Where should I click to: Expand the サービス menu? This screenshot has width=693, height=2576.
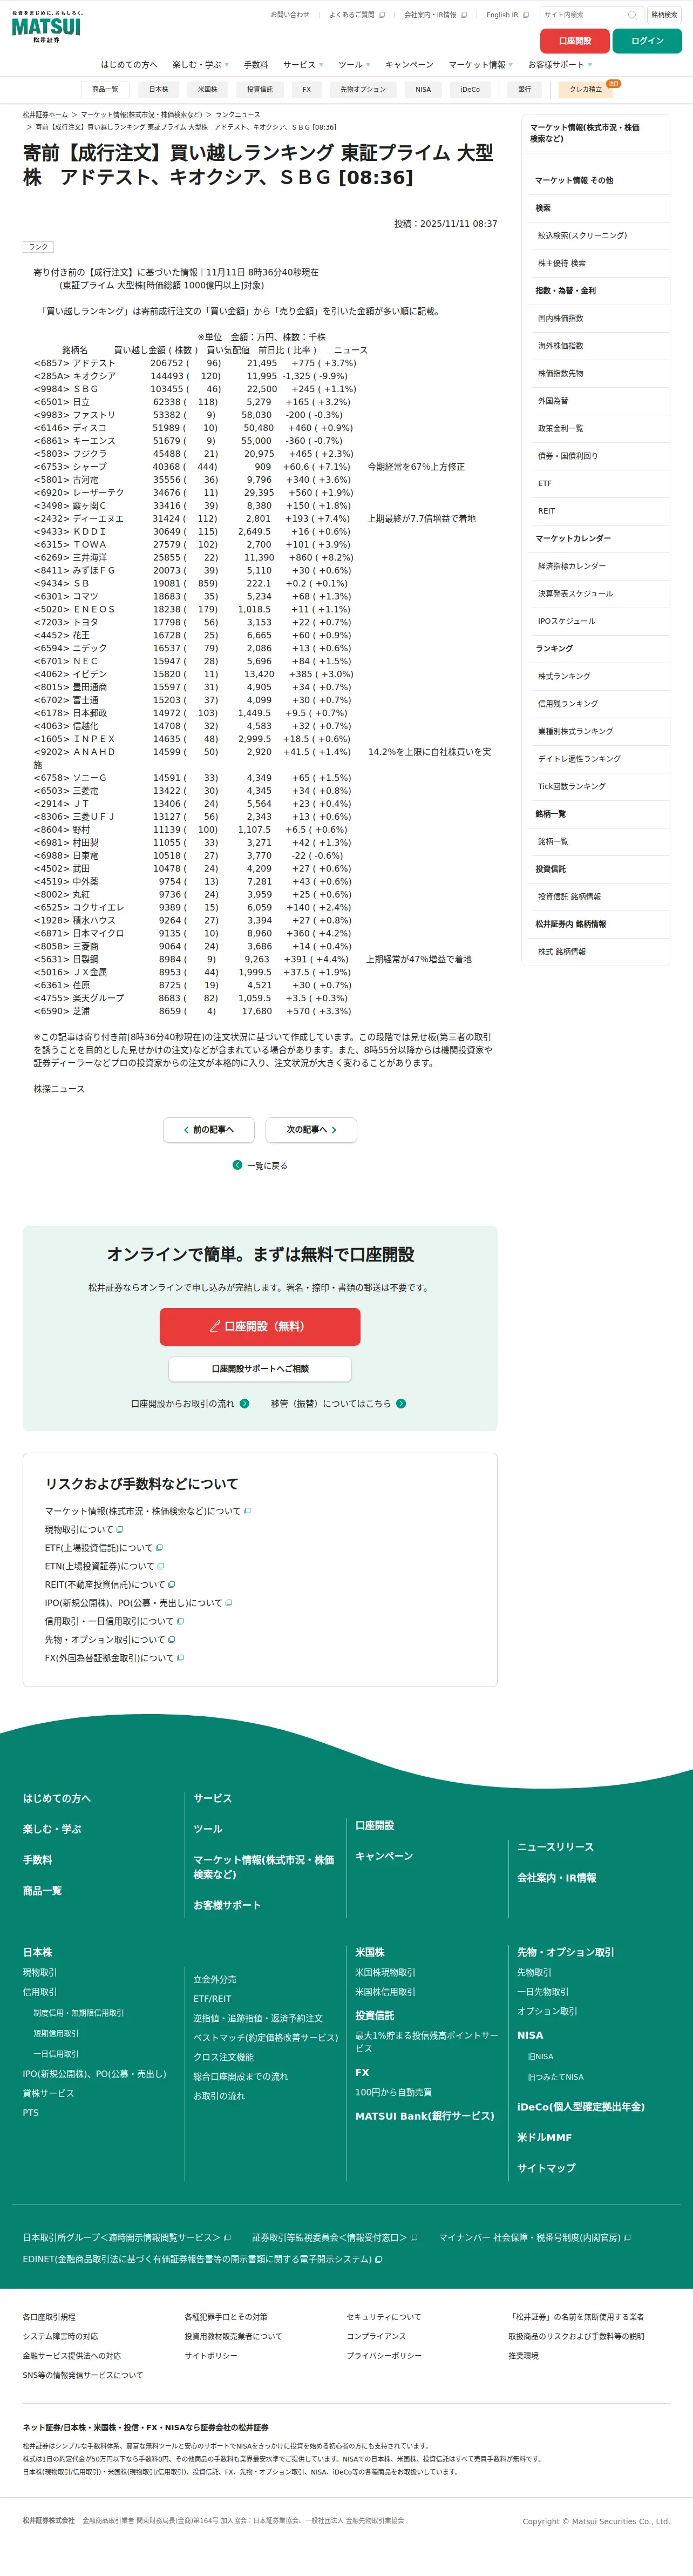click(303, 65)
